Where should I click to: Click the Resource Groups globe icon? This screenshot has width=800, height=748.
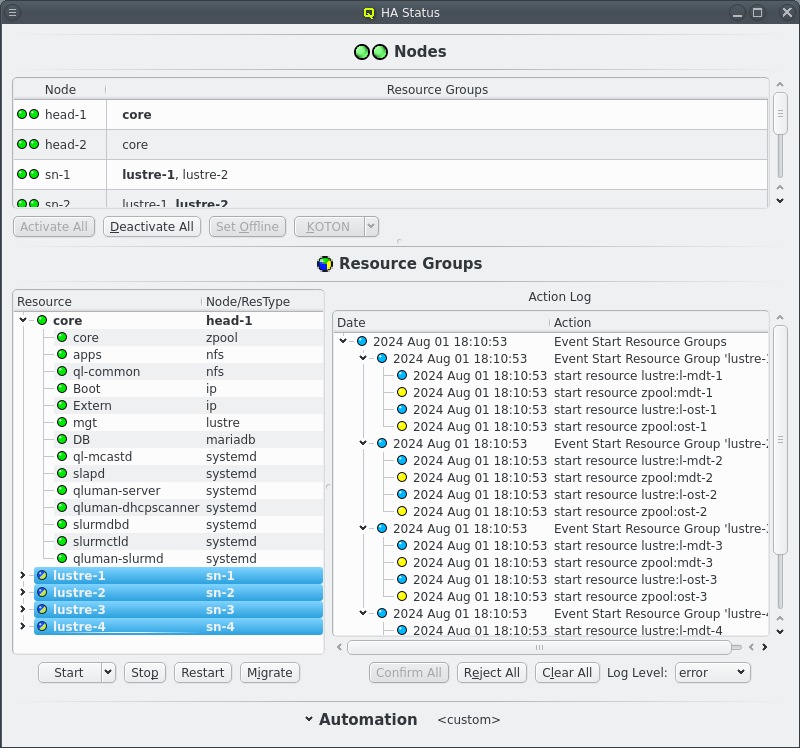point(325,264)
